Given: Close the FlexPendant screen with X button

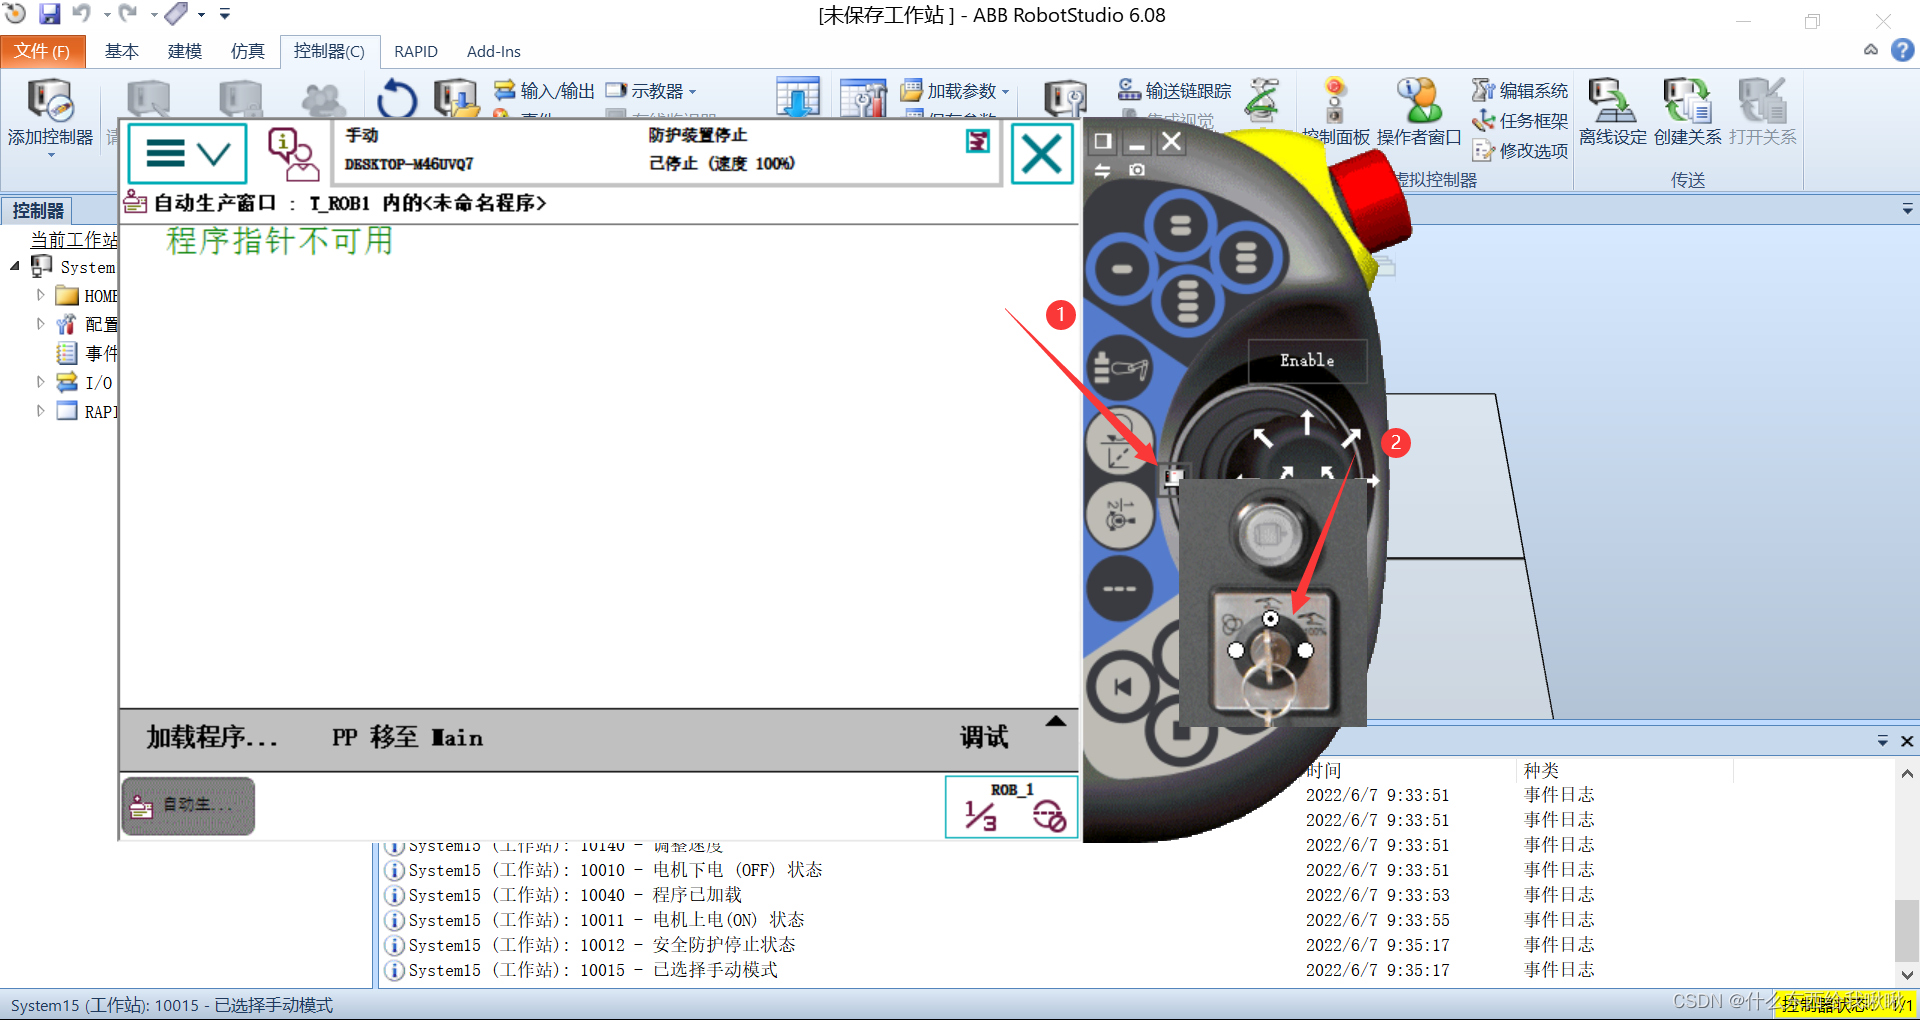Looking at the screenshot, I should click(1042, 154).
